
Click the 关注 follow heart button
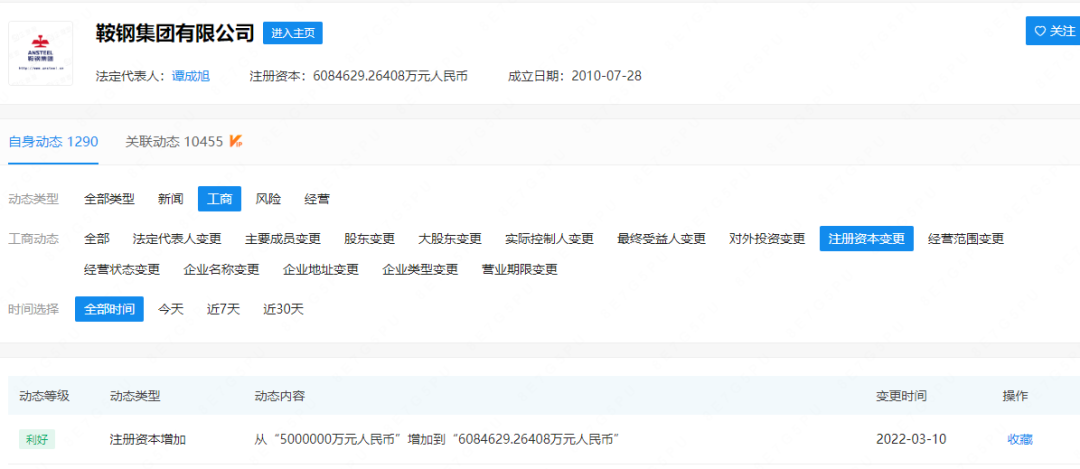1054,31
